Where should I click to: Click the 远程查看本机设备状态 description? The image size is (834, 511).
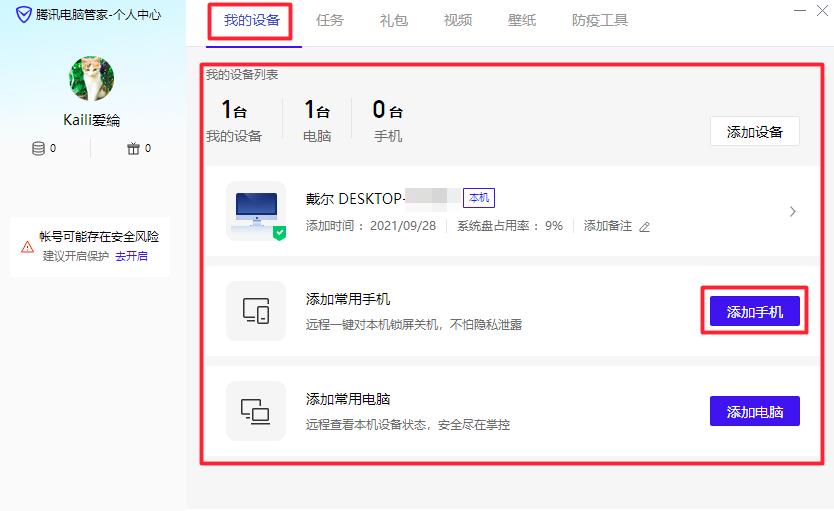(x=407, y=424)
